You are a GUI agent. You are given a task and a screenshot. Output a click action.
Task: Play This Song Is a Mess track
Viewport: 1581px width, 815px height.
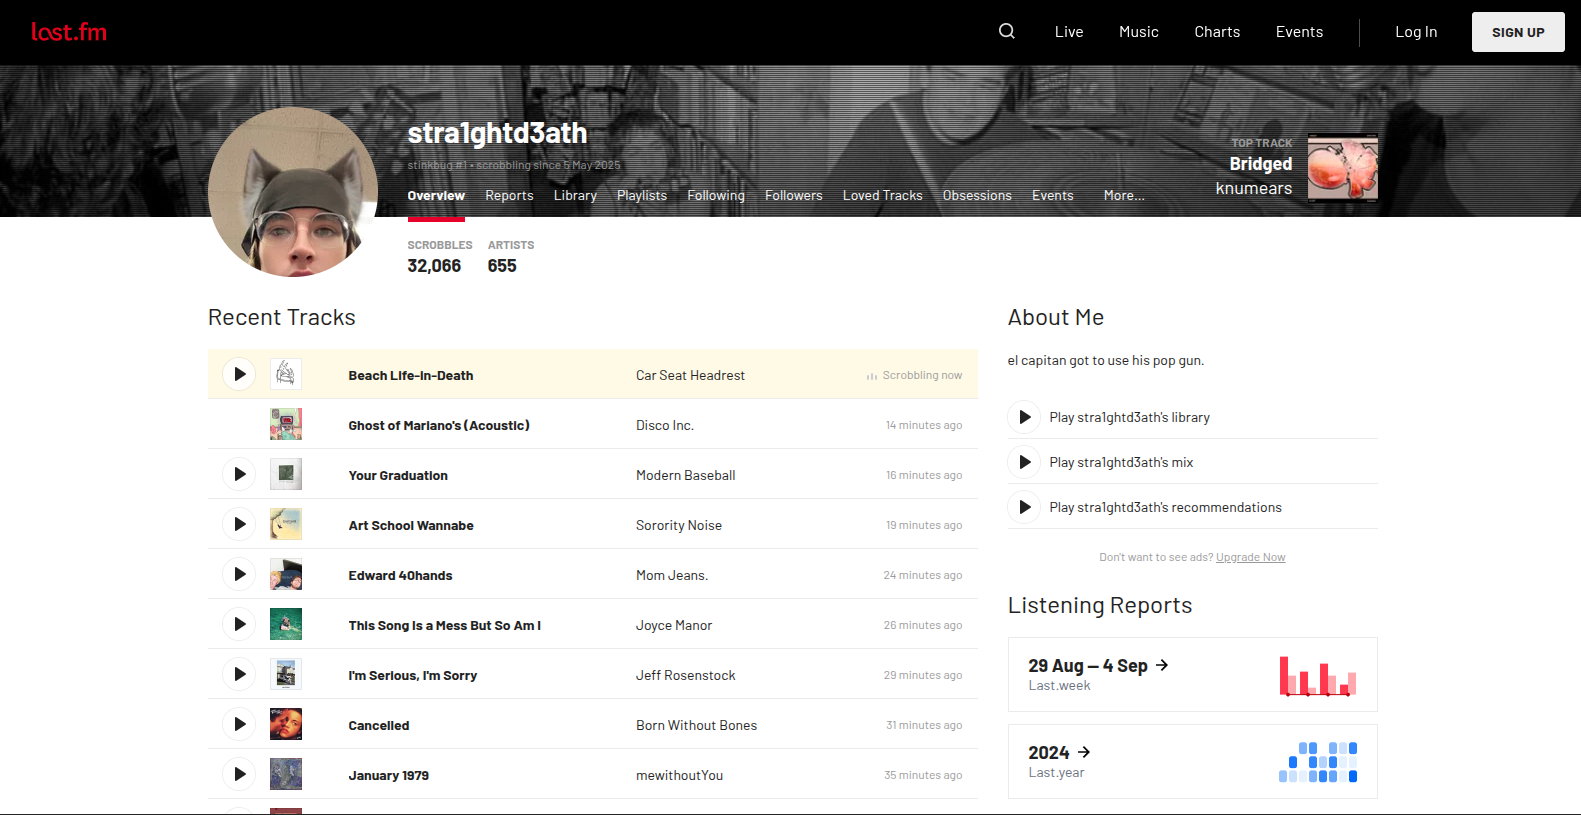[x=239, y=624]
